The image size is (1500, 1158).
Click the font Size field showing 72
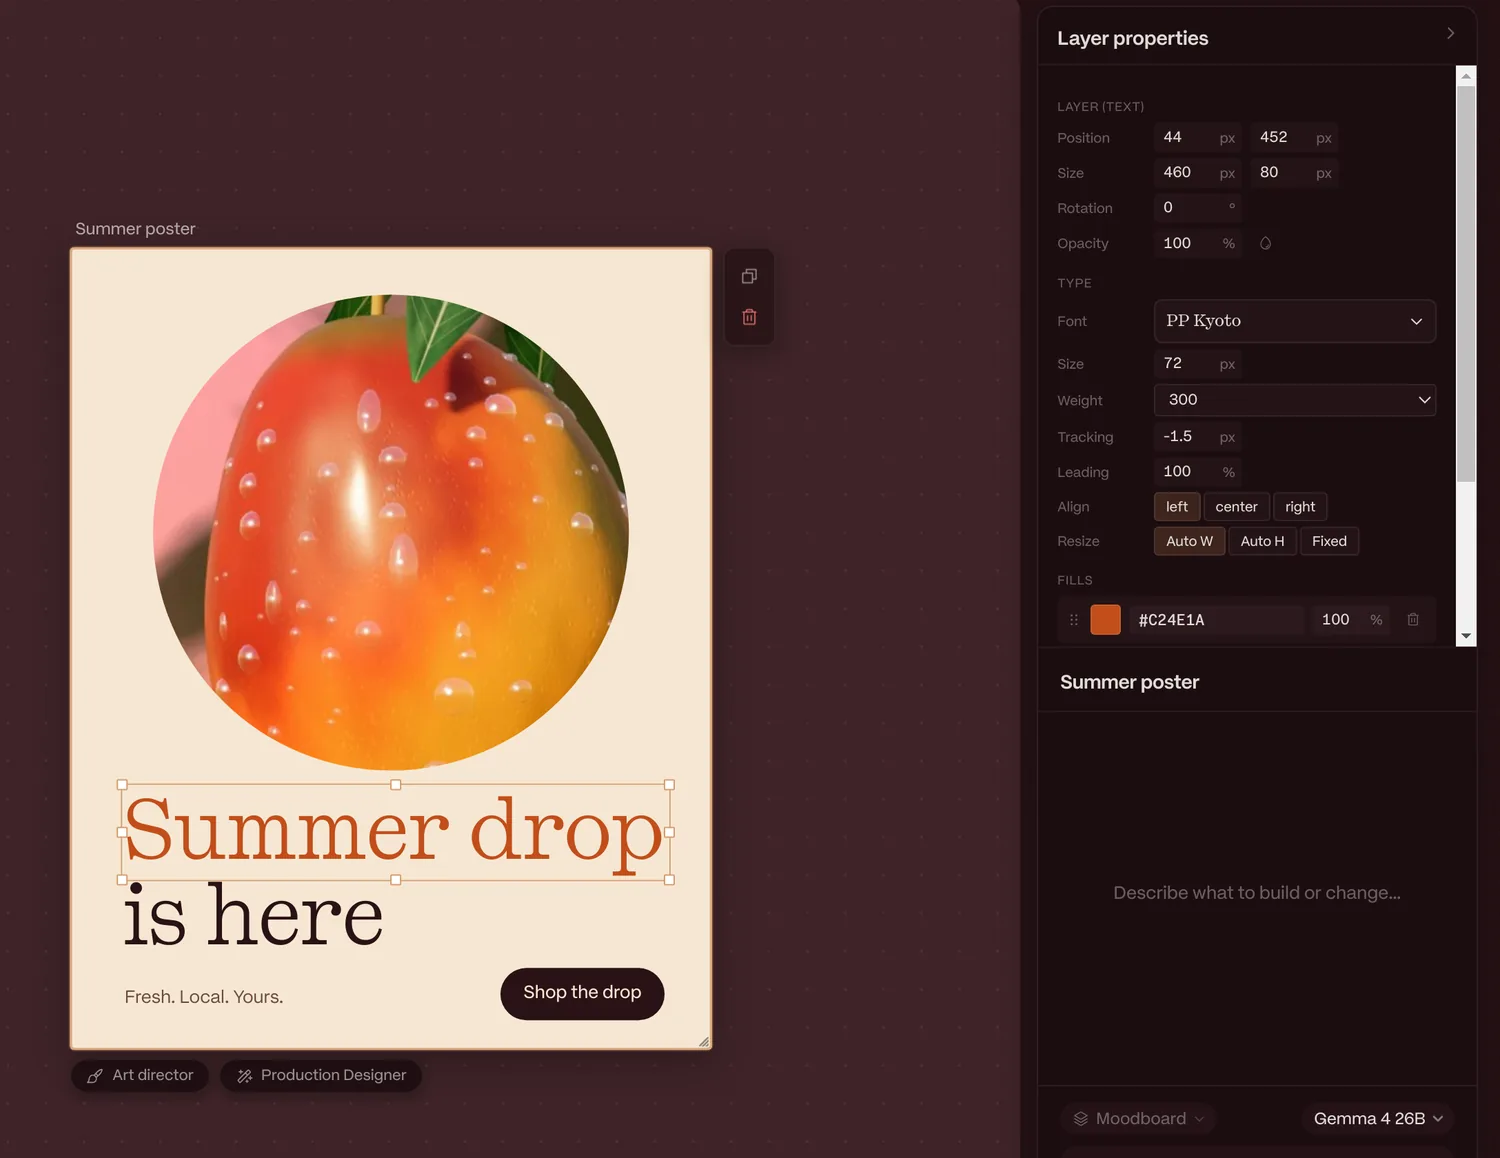coord(1197,363)
